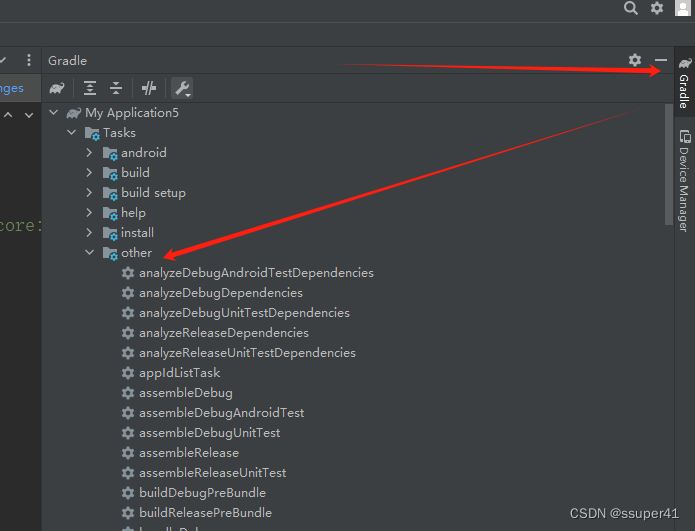The width and height of the screenshot is (695, 531).
Task: Click the Search Everywhere magnifier icon
Action: (x=631, y=8)
